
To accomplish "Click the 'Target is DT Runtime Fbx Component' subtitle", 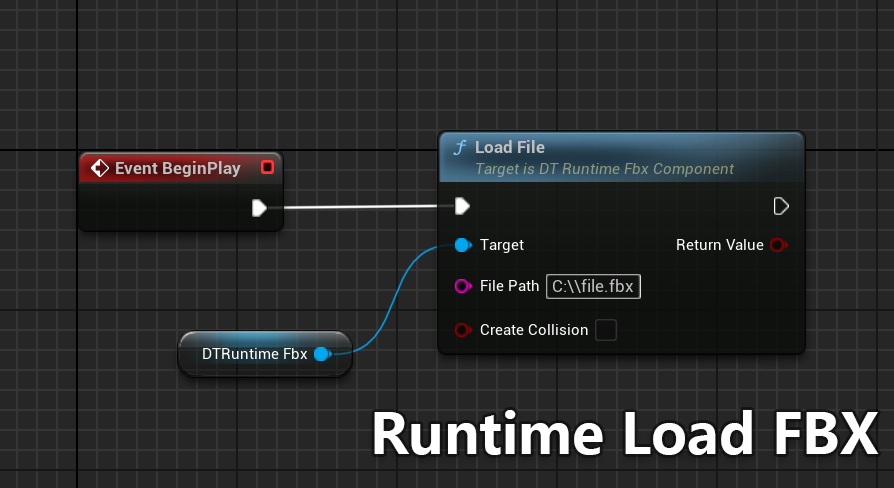I will click(x=604, y=169).
